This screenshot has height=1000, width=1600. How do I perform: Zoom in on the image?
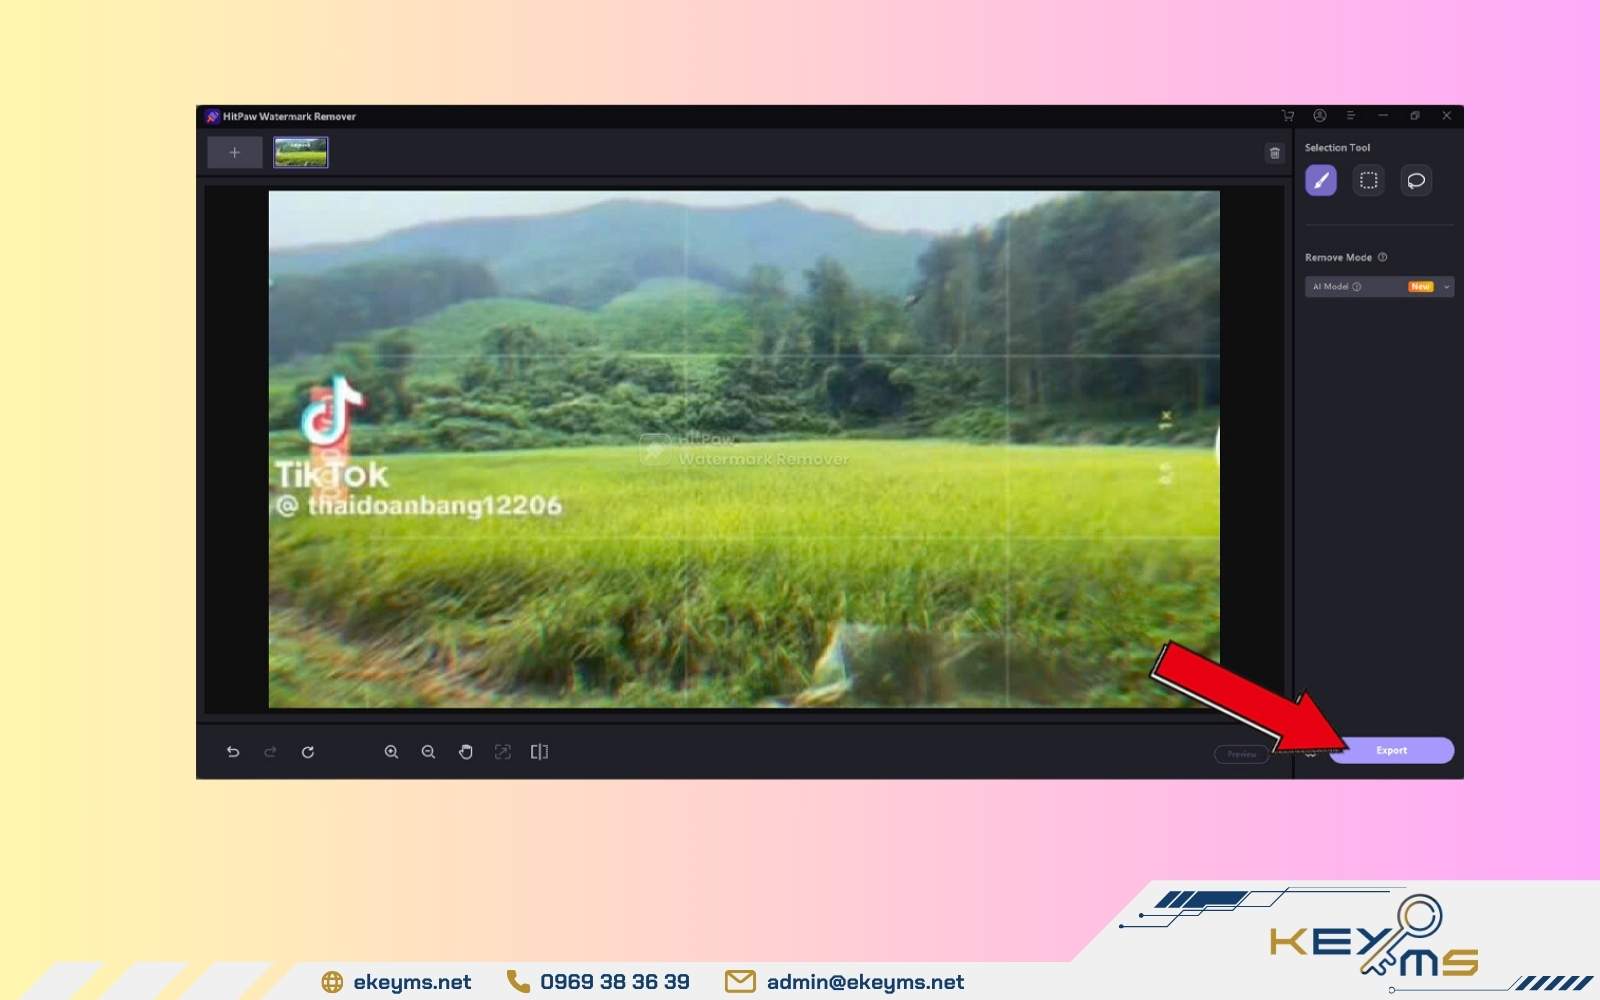(x=392, y=752)
